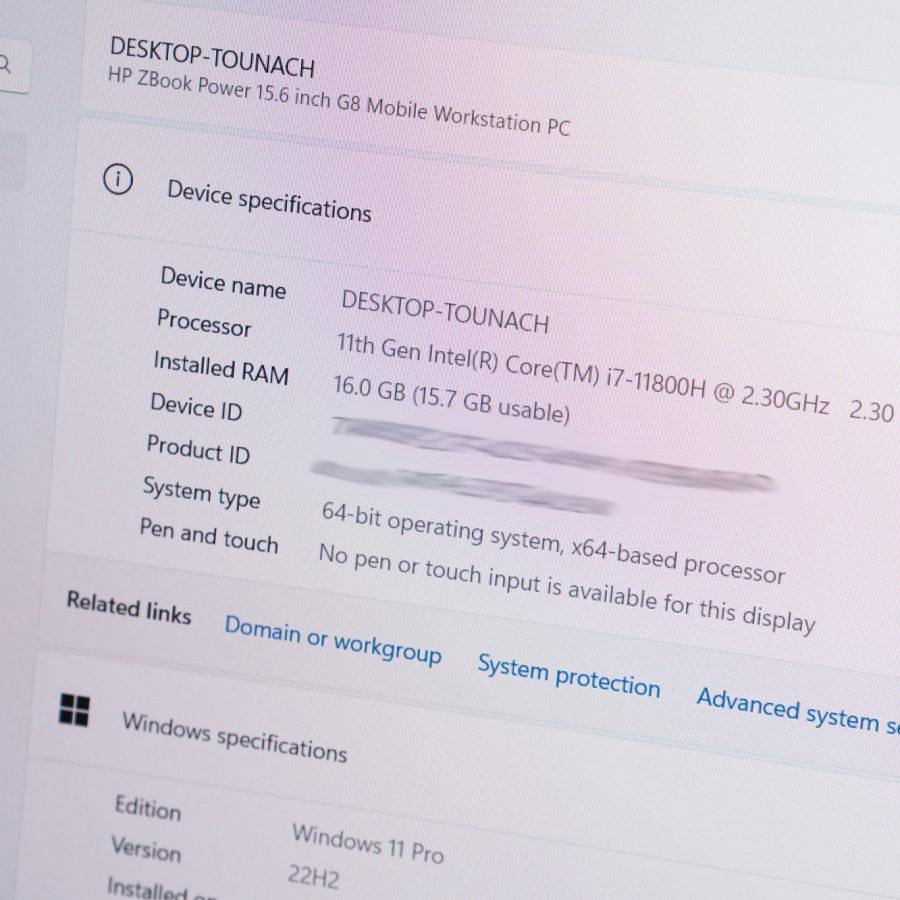Select the blurred Product ID value
Image resolution: width=900 pixels, height=900 pixels.
point(462,487)
